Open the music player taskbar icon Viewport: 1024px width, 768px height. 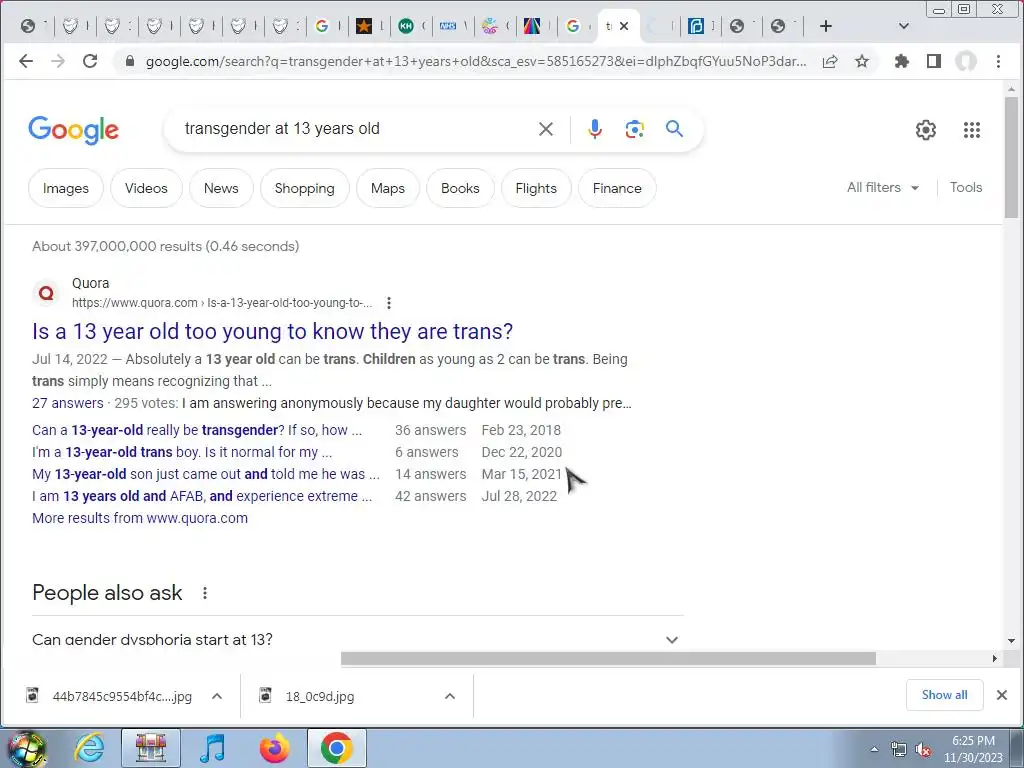(212, 748)
